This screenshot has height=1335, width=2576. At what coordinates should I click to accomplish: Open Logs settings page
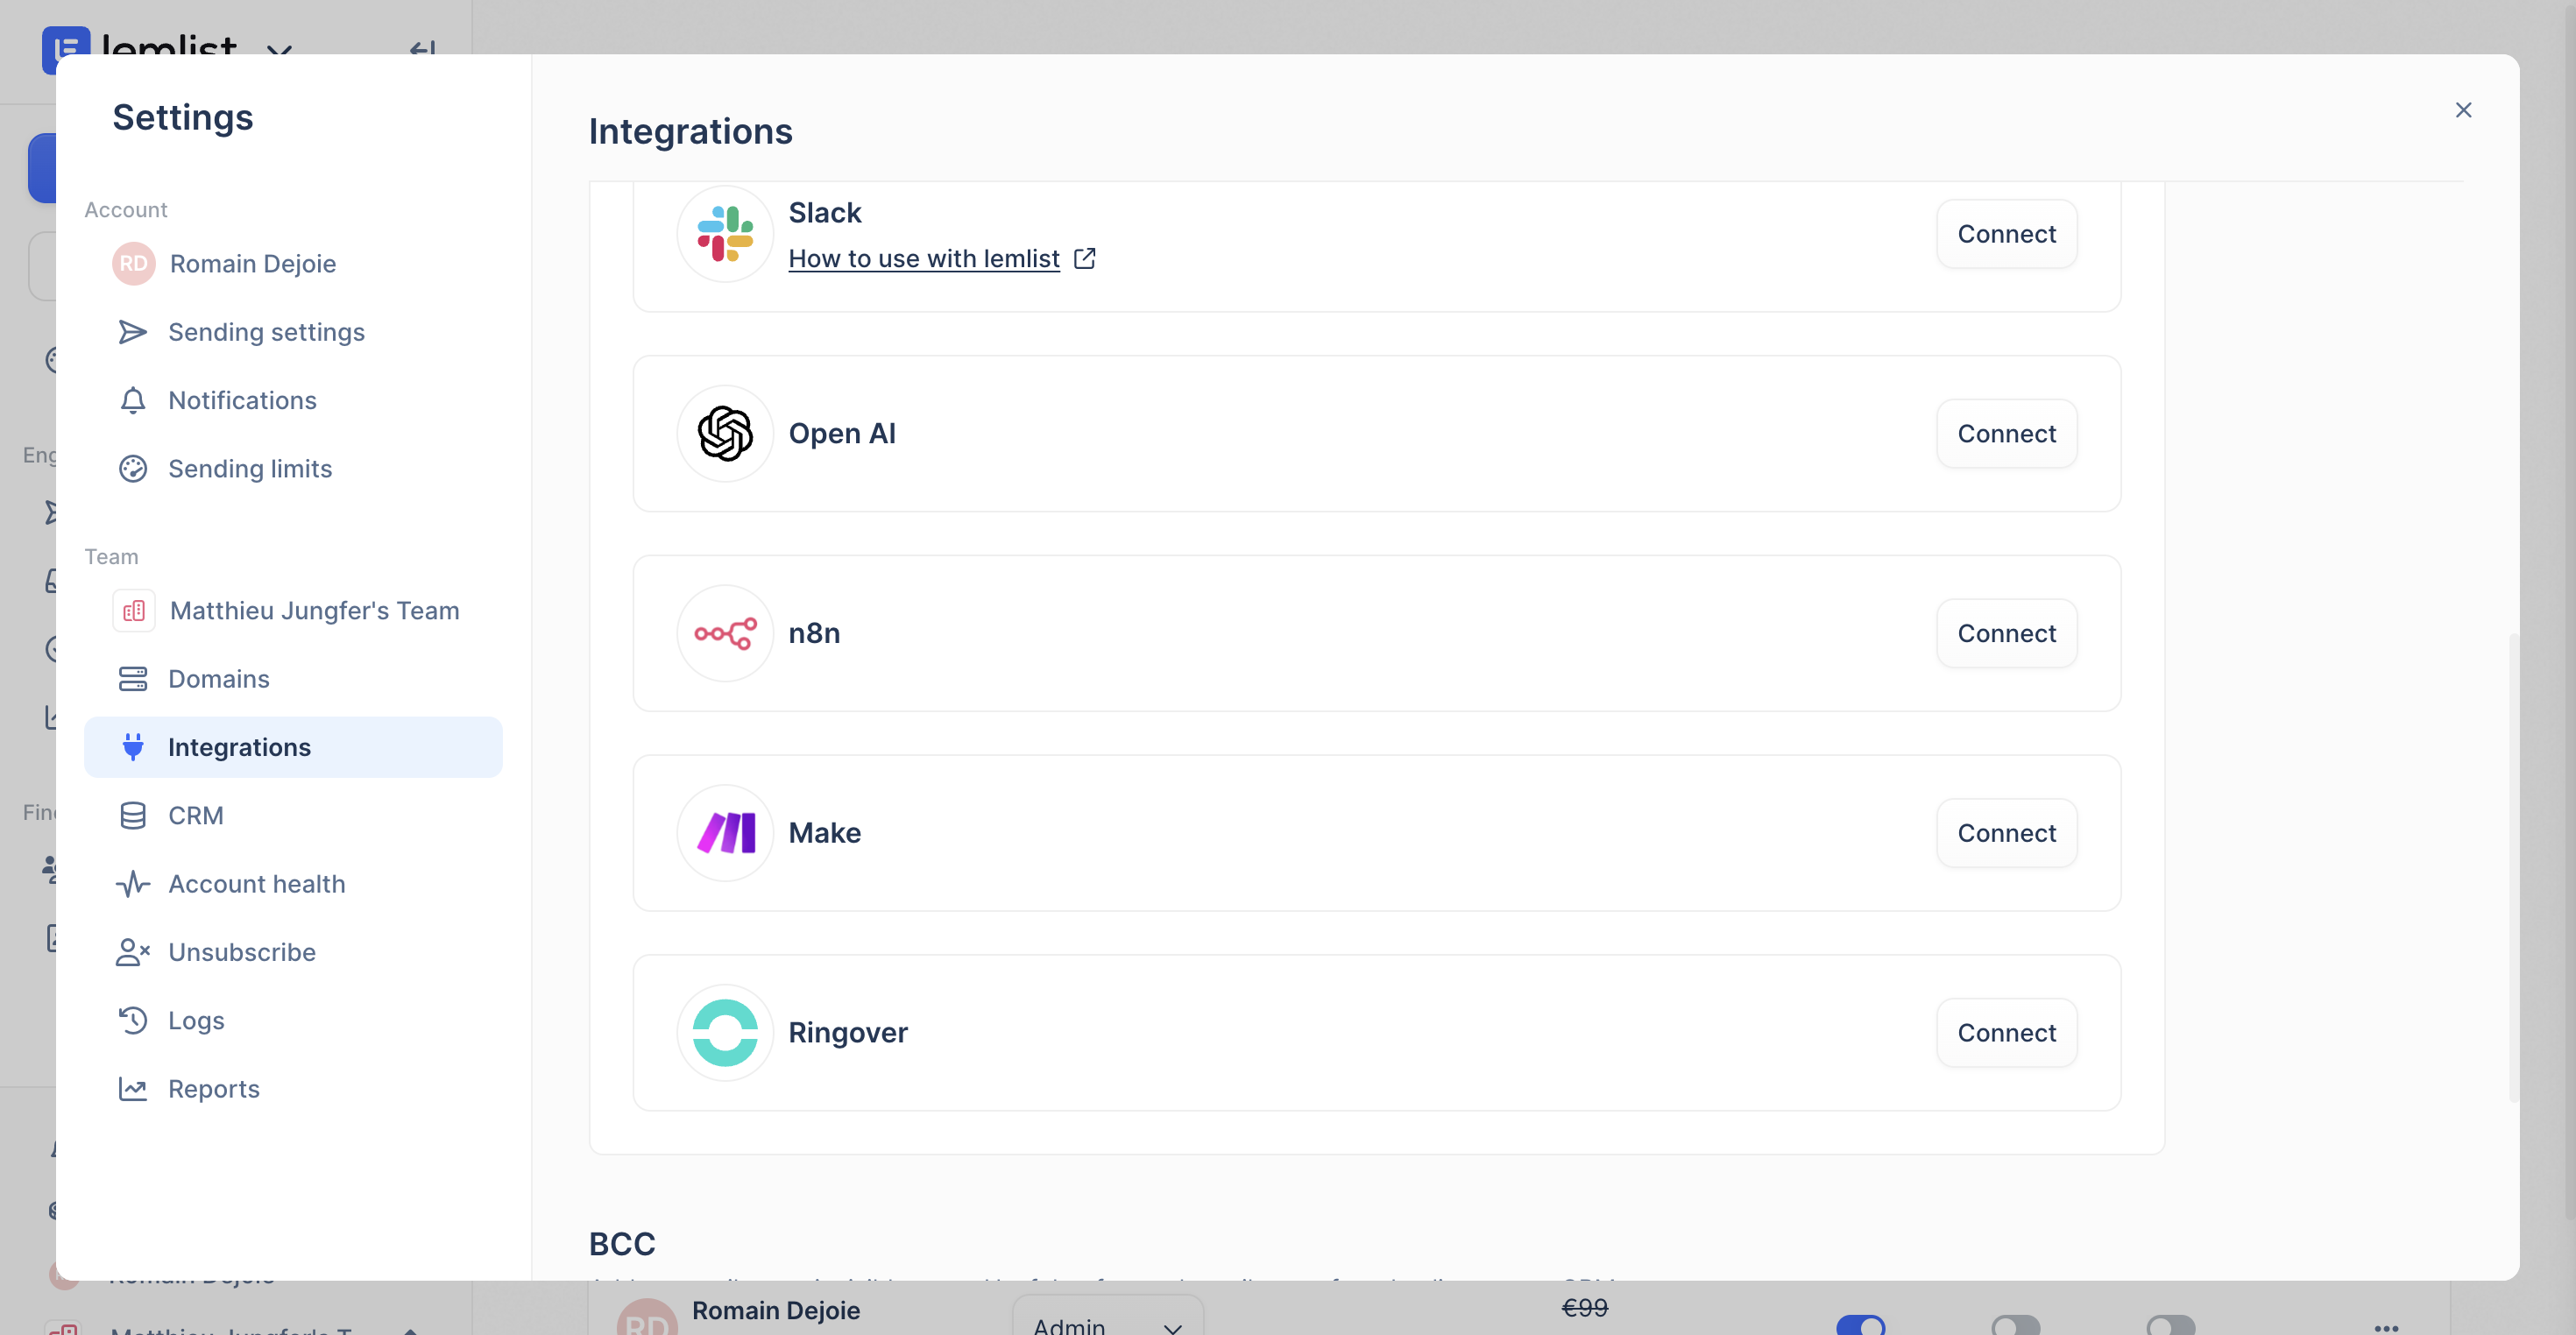(x=293, y=1020)
